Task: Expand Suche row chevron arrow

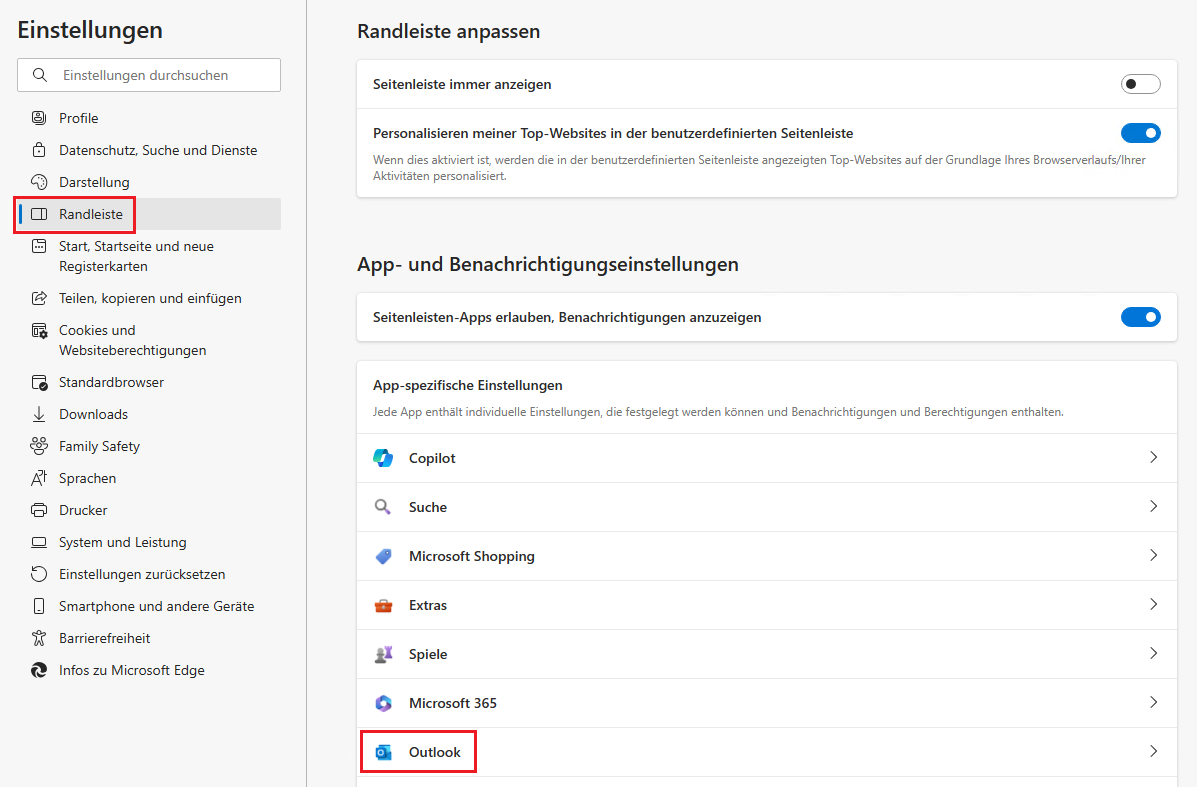Action: point(1153,506)
